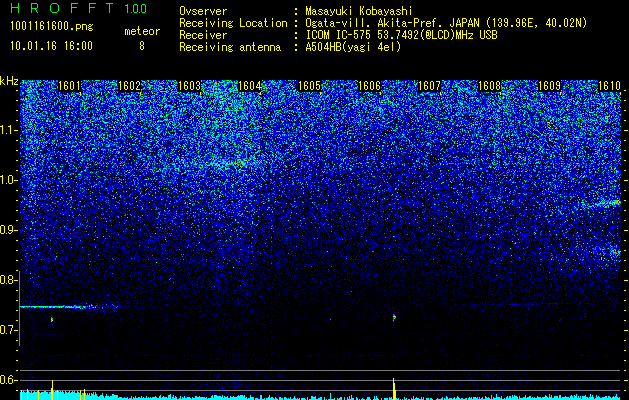Click the 1601 time marker
The width and height of the screenshot is (629, 400).
pyautogui.click(x=69, y=86)
